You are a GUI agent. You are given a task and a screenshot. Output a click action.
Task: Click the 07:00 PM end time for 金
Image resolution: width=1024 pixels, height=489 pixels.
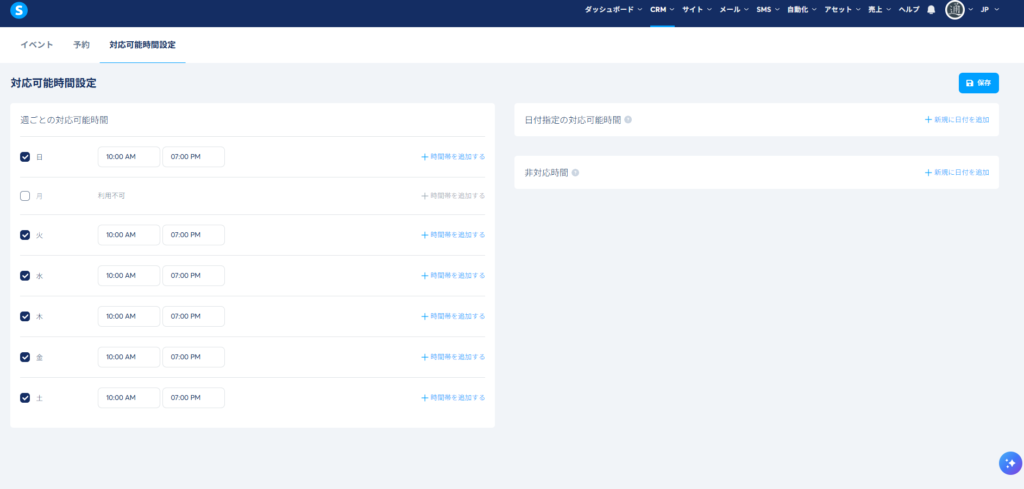193,357
